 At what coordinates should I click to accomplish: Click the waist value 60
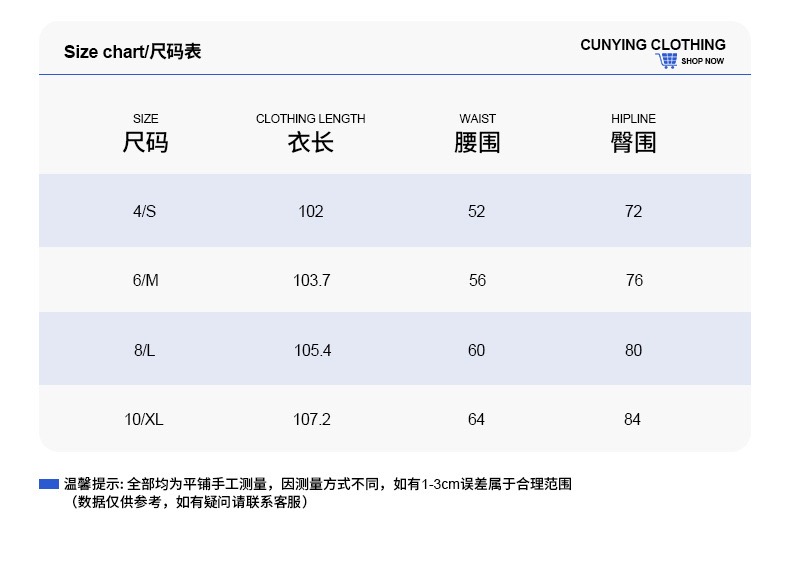pyautogui.click(x=476, y=350)
